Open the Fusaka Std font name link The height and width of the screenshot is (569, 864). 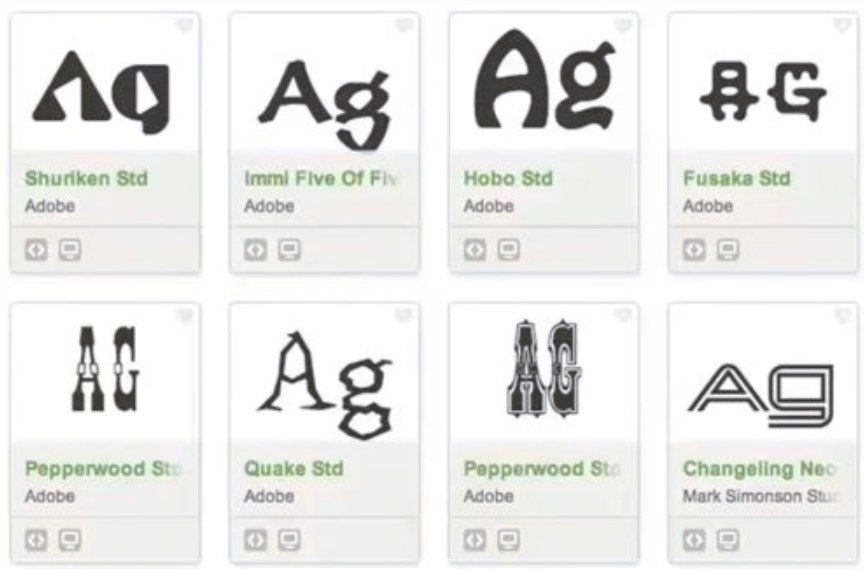(x=737, y=178)
